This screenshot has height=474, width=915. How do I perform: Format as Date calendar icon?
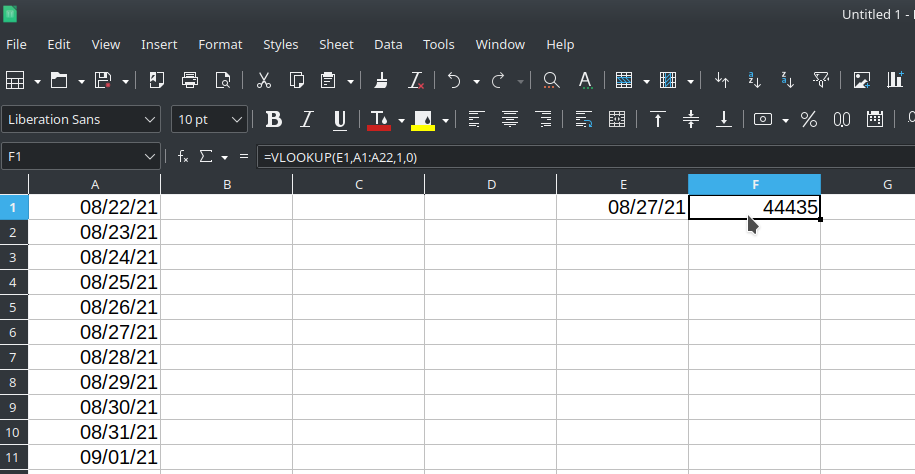[x=874, y=119]
